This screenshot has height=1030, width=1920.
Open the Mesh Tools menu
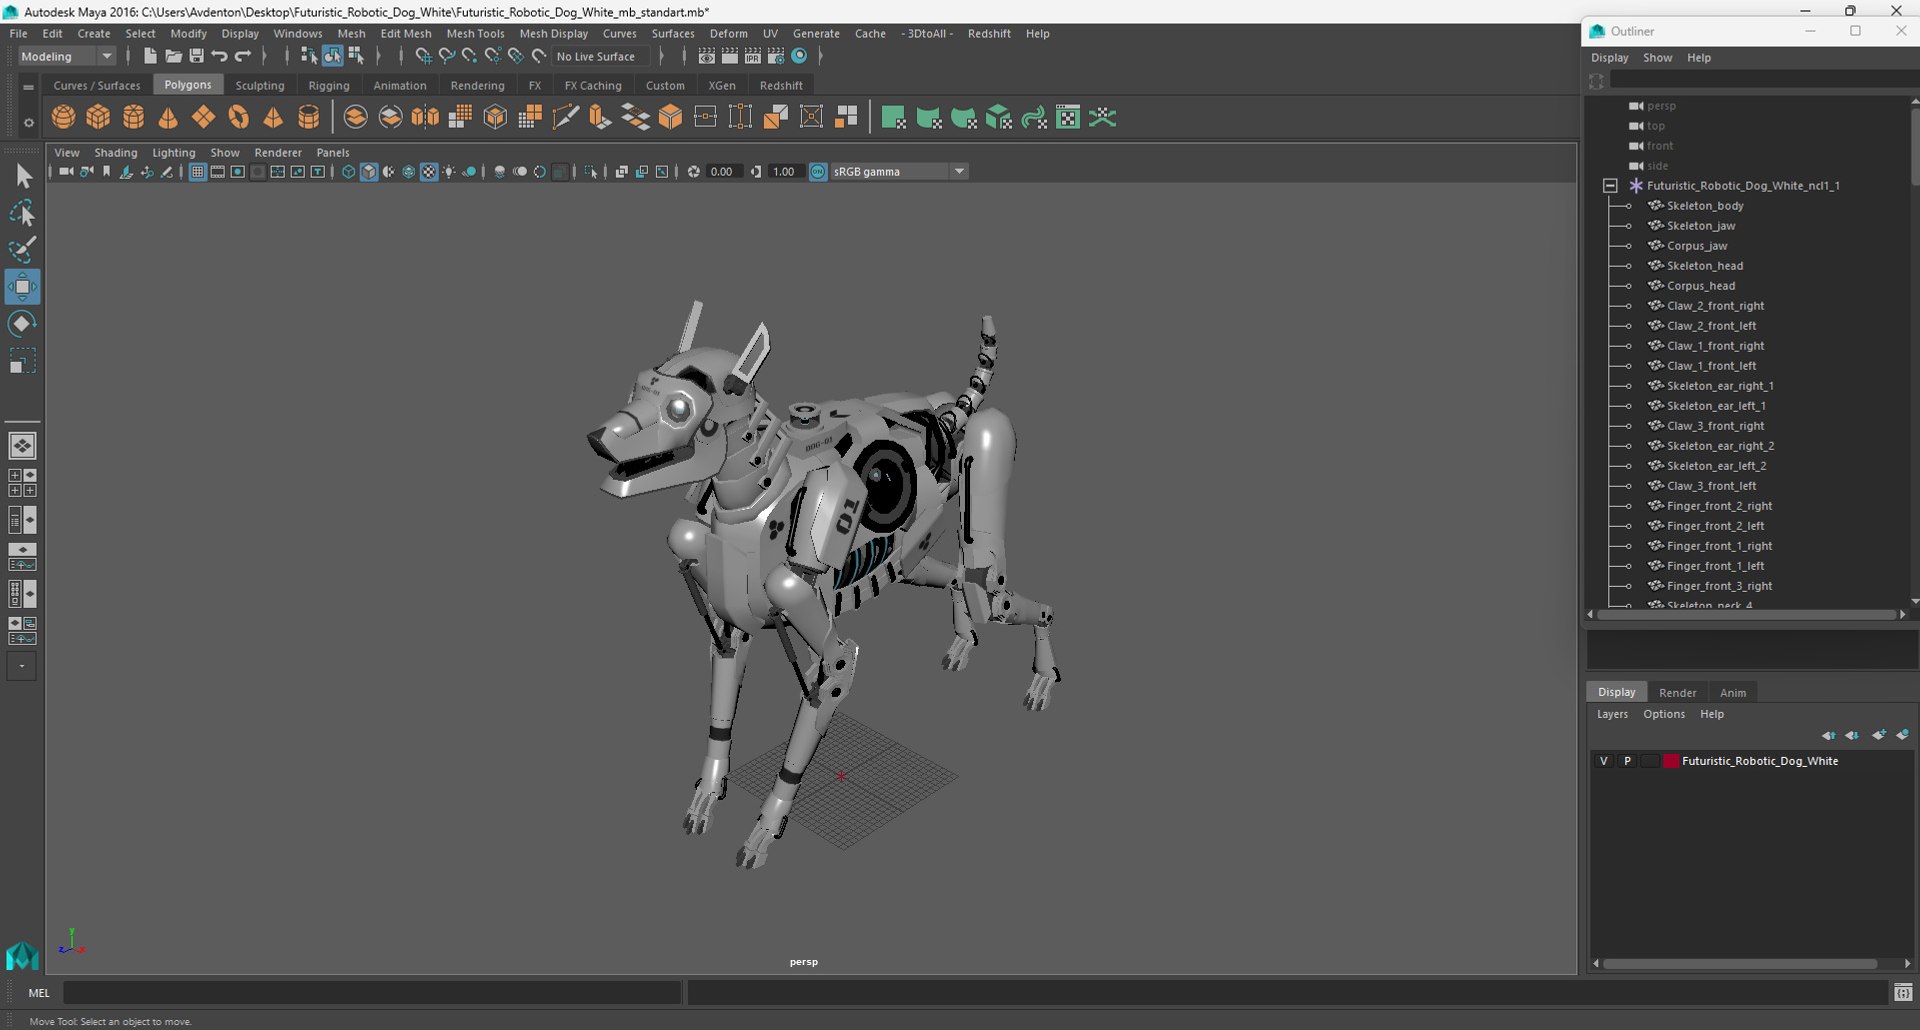pos(475,33)
